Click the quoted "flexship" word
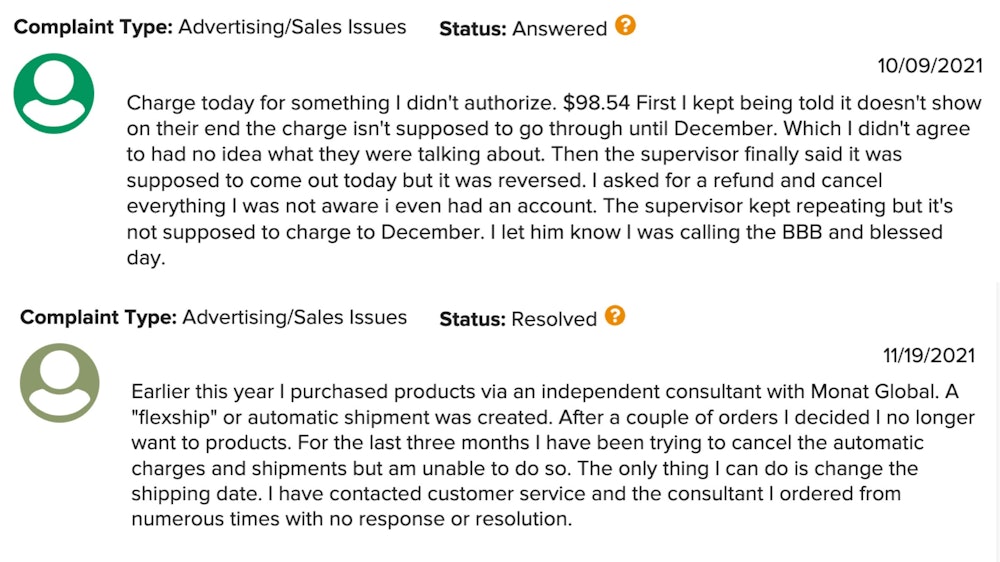 (176, 416)
